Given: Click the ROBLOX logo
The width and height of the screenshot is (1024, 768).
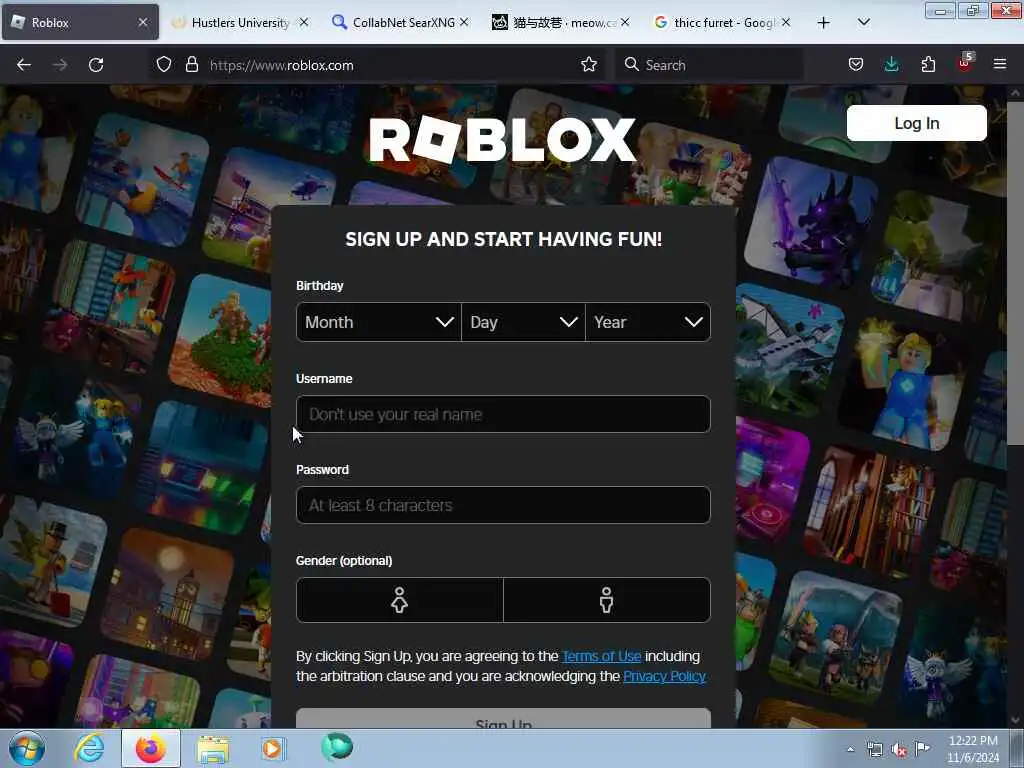Looking at the screenshot, I should (502, 139).
